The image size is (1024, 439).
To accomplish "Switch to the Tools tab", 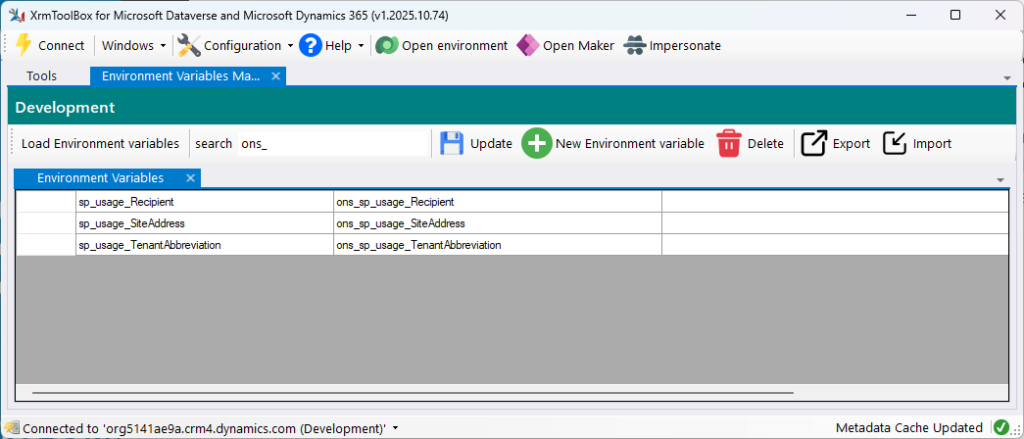I will click(42, 75).
